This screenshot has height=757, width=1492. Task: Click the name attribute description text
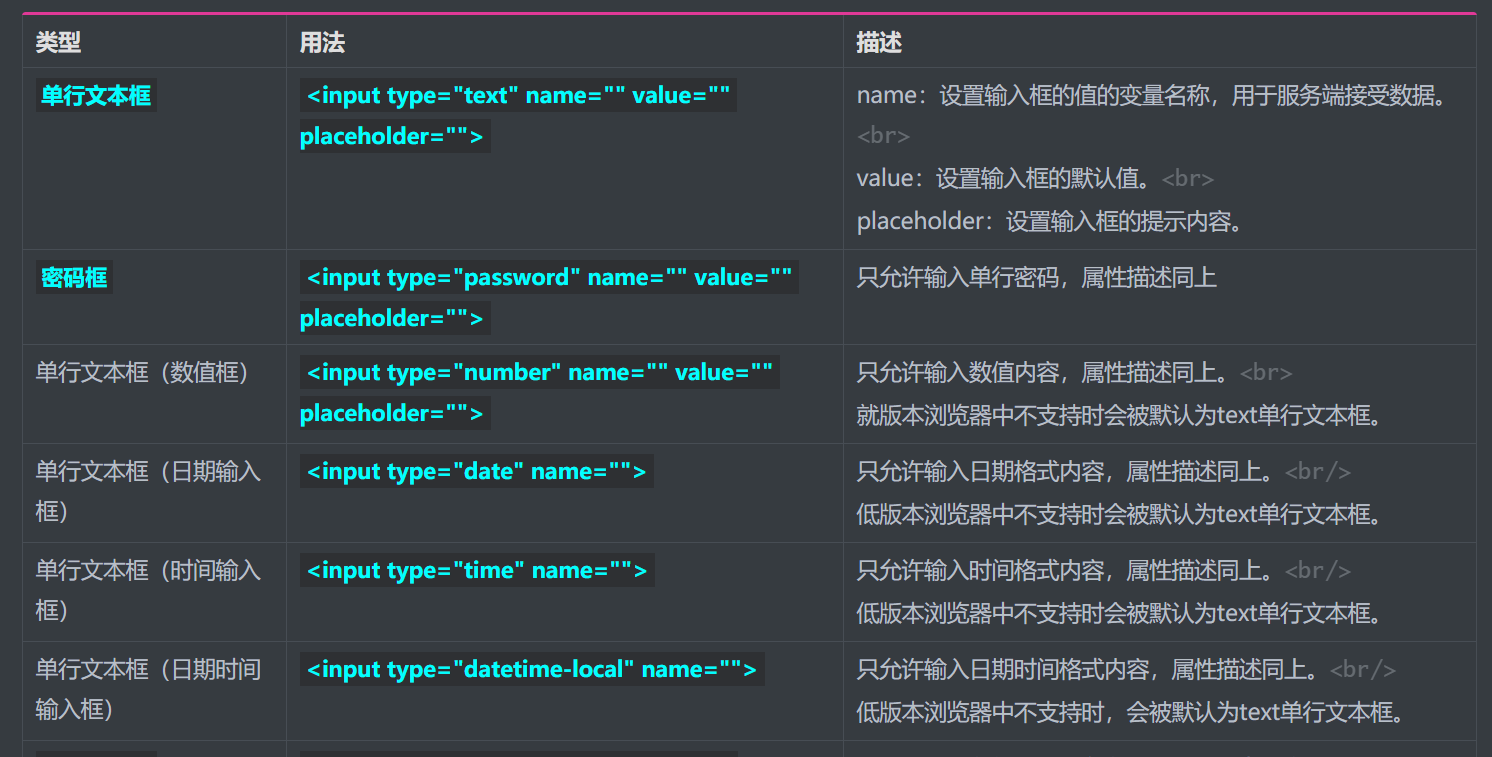point(1152,95)
